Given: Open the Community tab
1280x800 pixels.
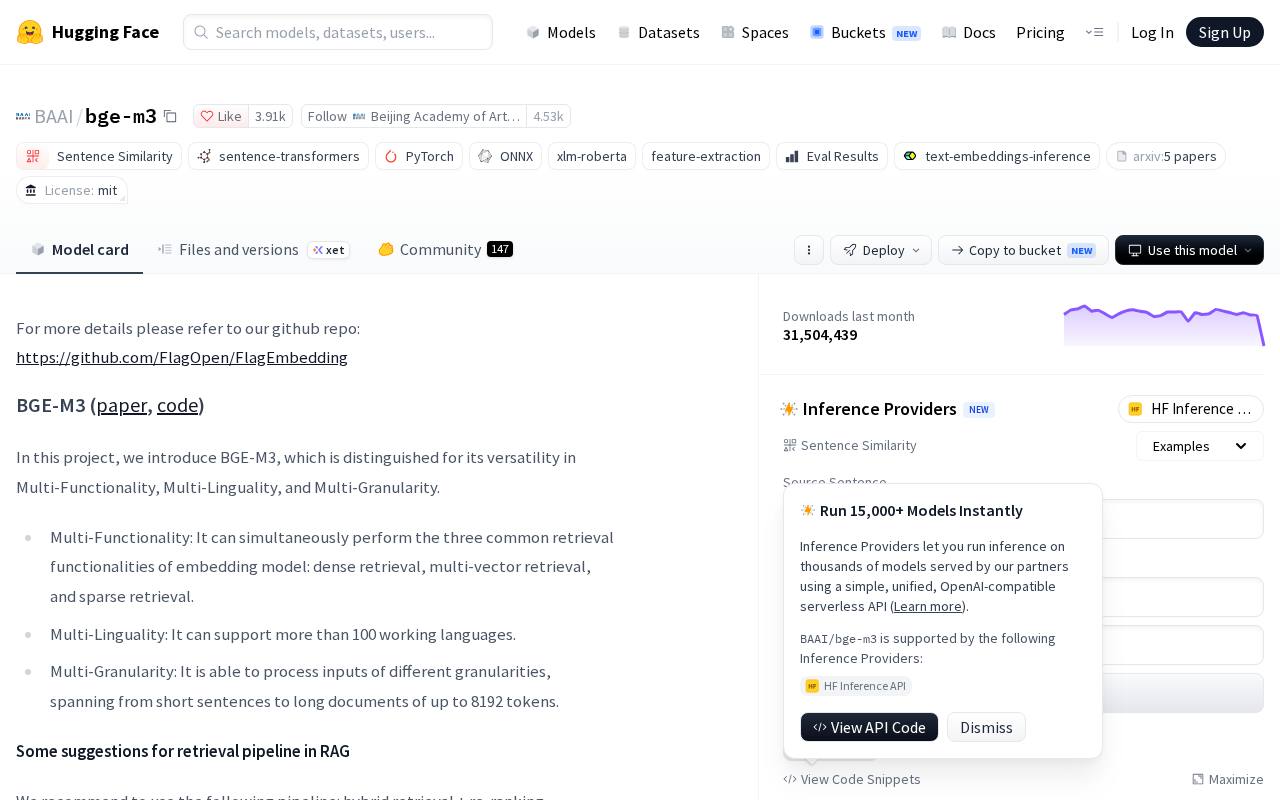Looking at the screenshot, I should 446,249.
